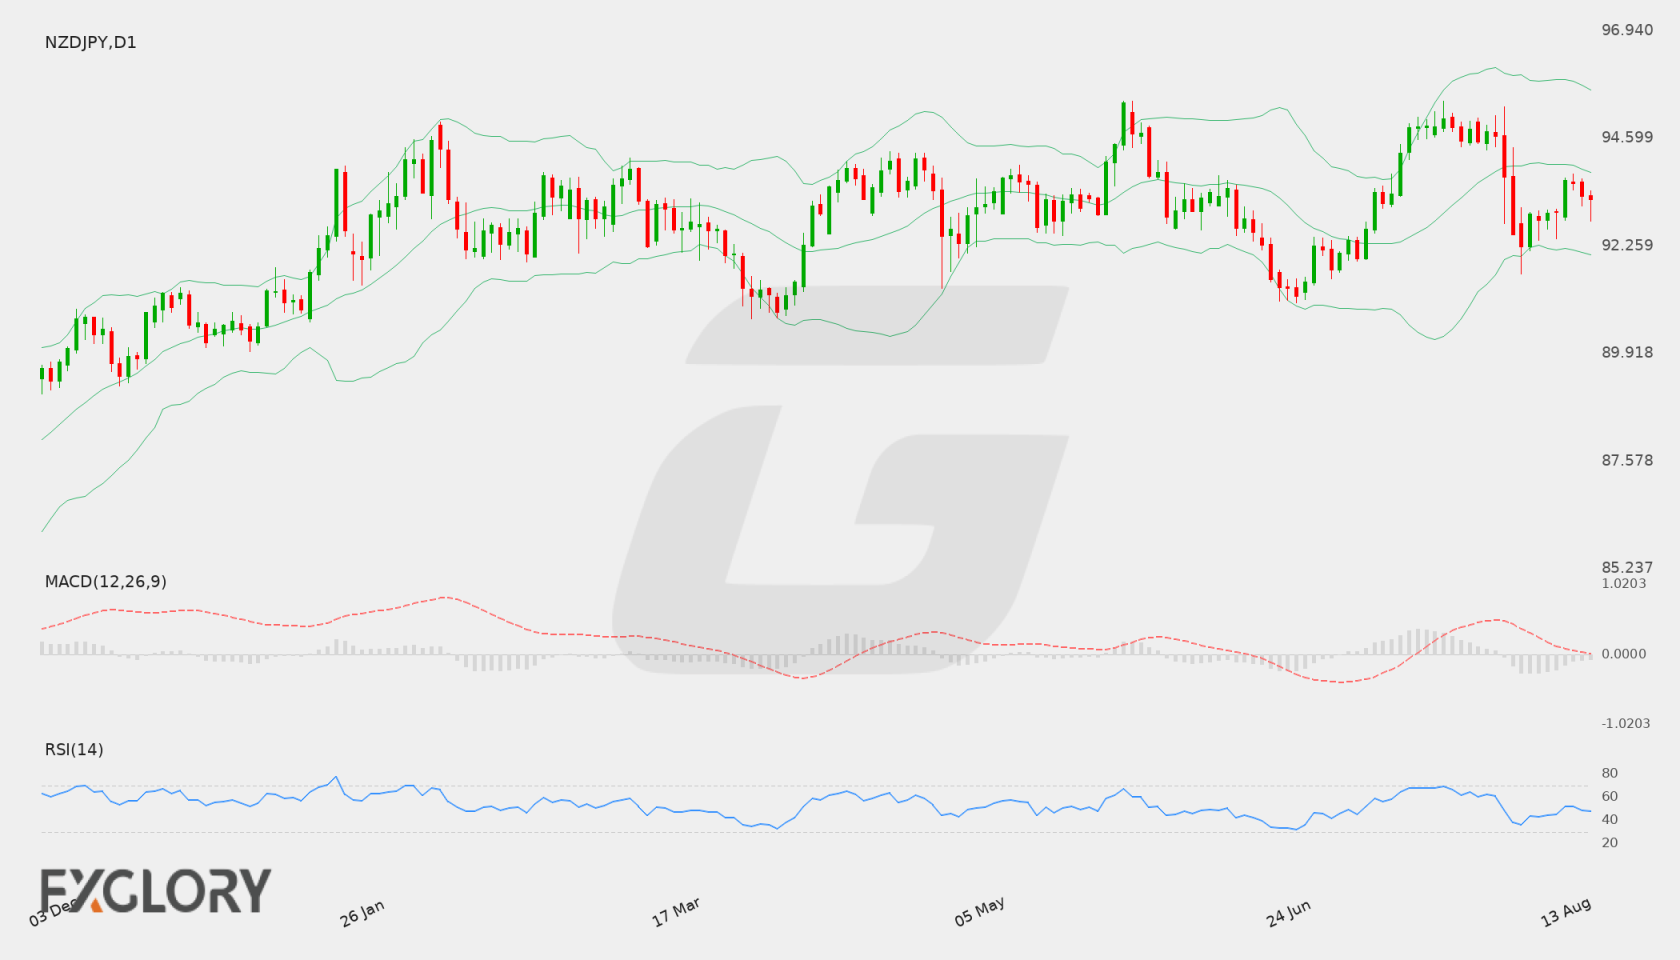Select the 94.599 price axis label
The height and width of the screenshot is (960, 1680).
(1627, 137)
